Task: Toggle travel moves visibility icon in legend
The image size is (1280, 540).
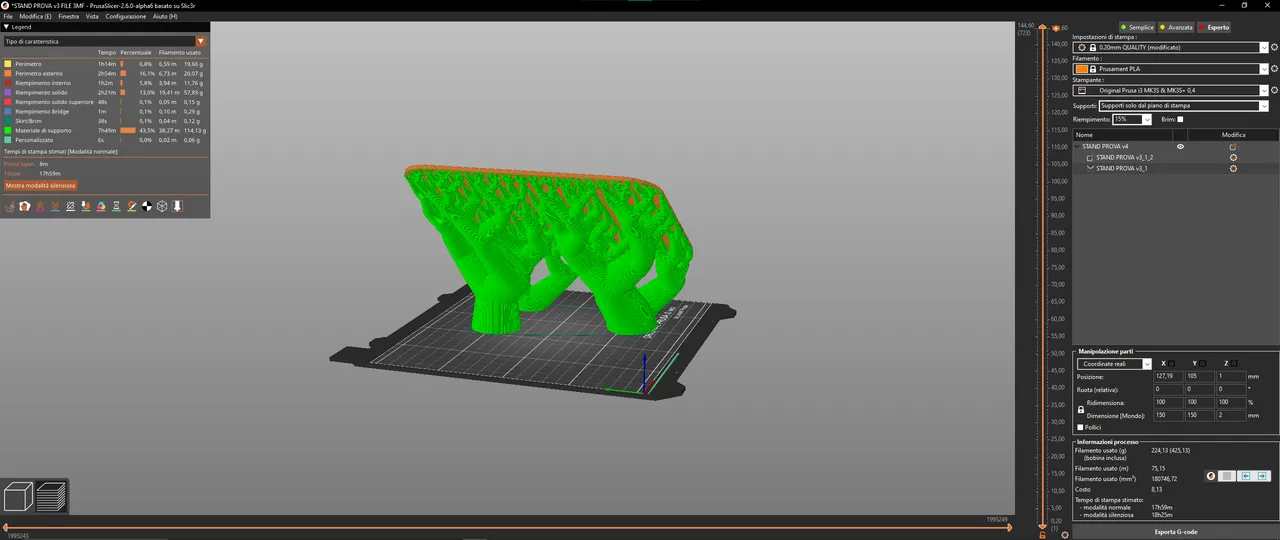Action: (10, 206)
